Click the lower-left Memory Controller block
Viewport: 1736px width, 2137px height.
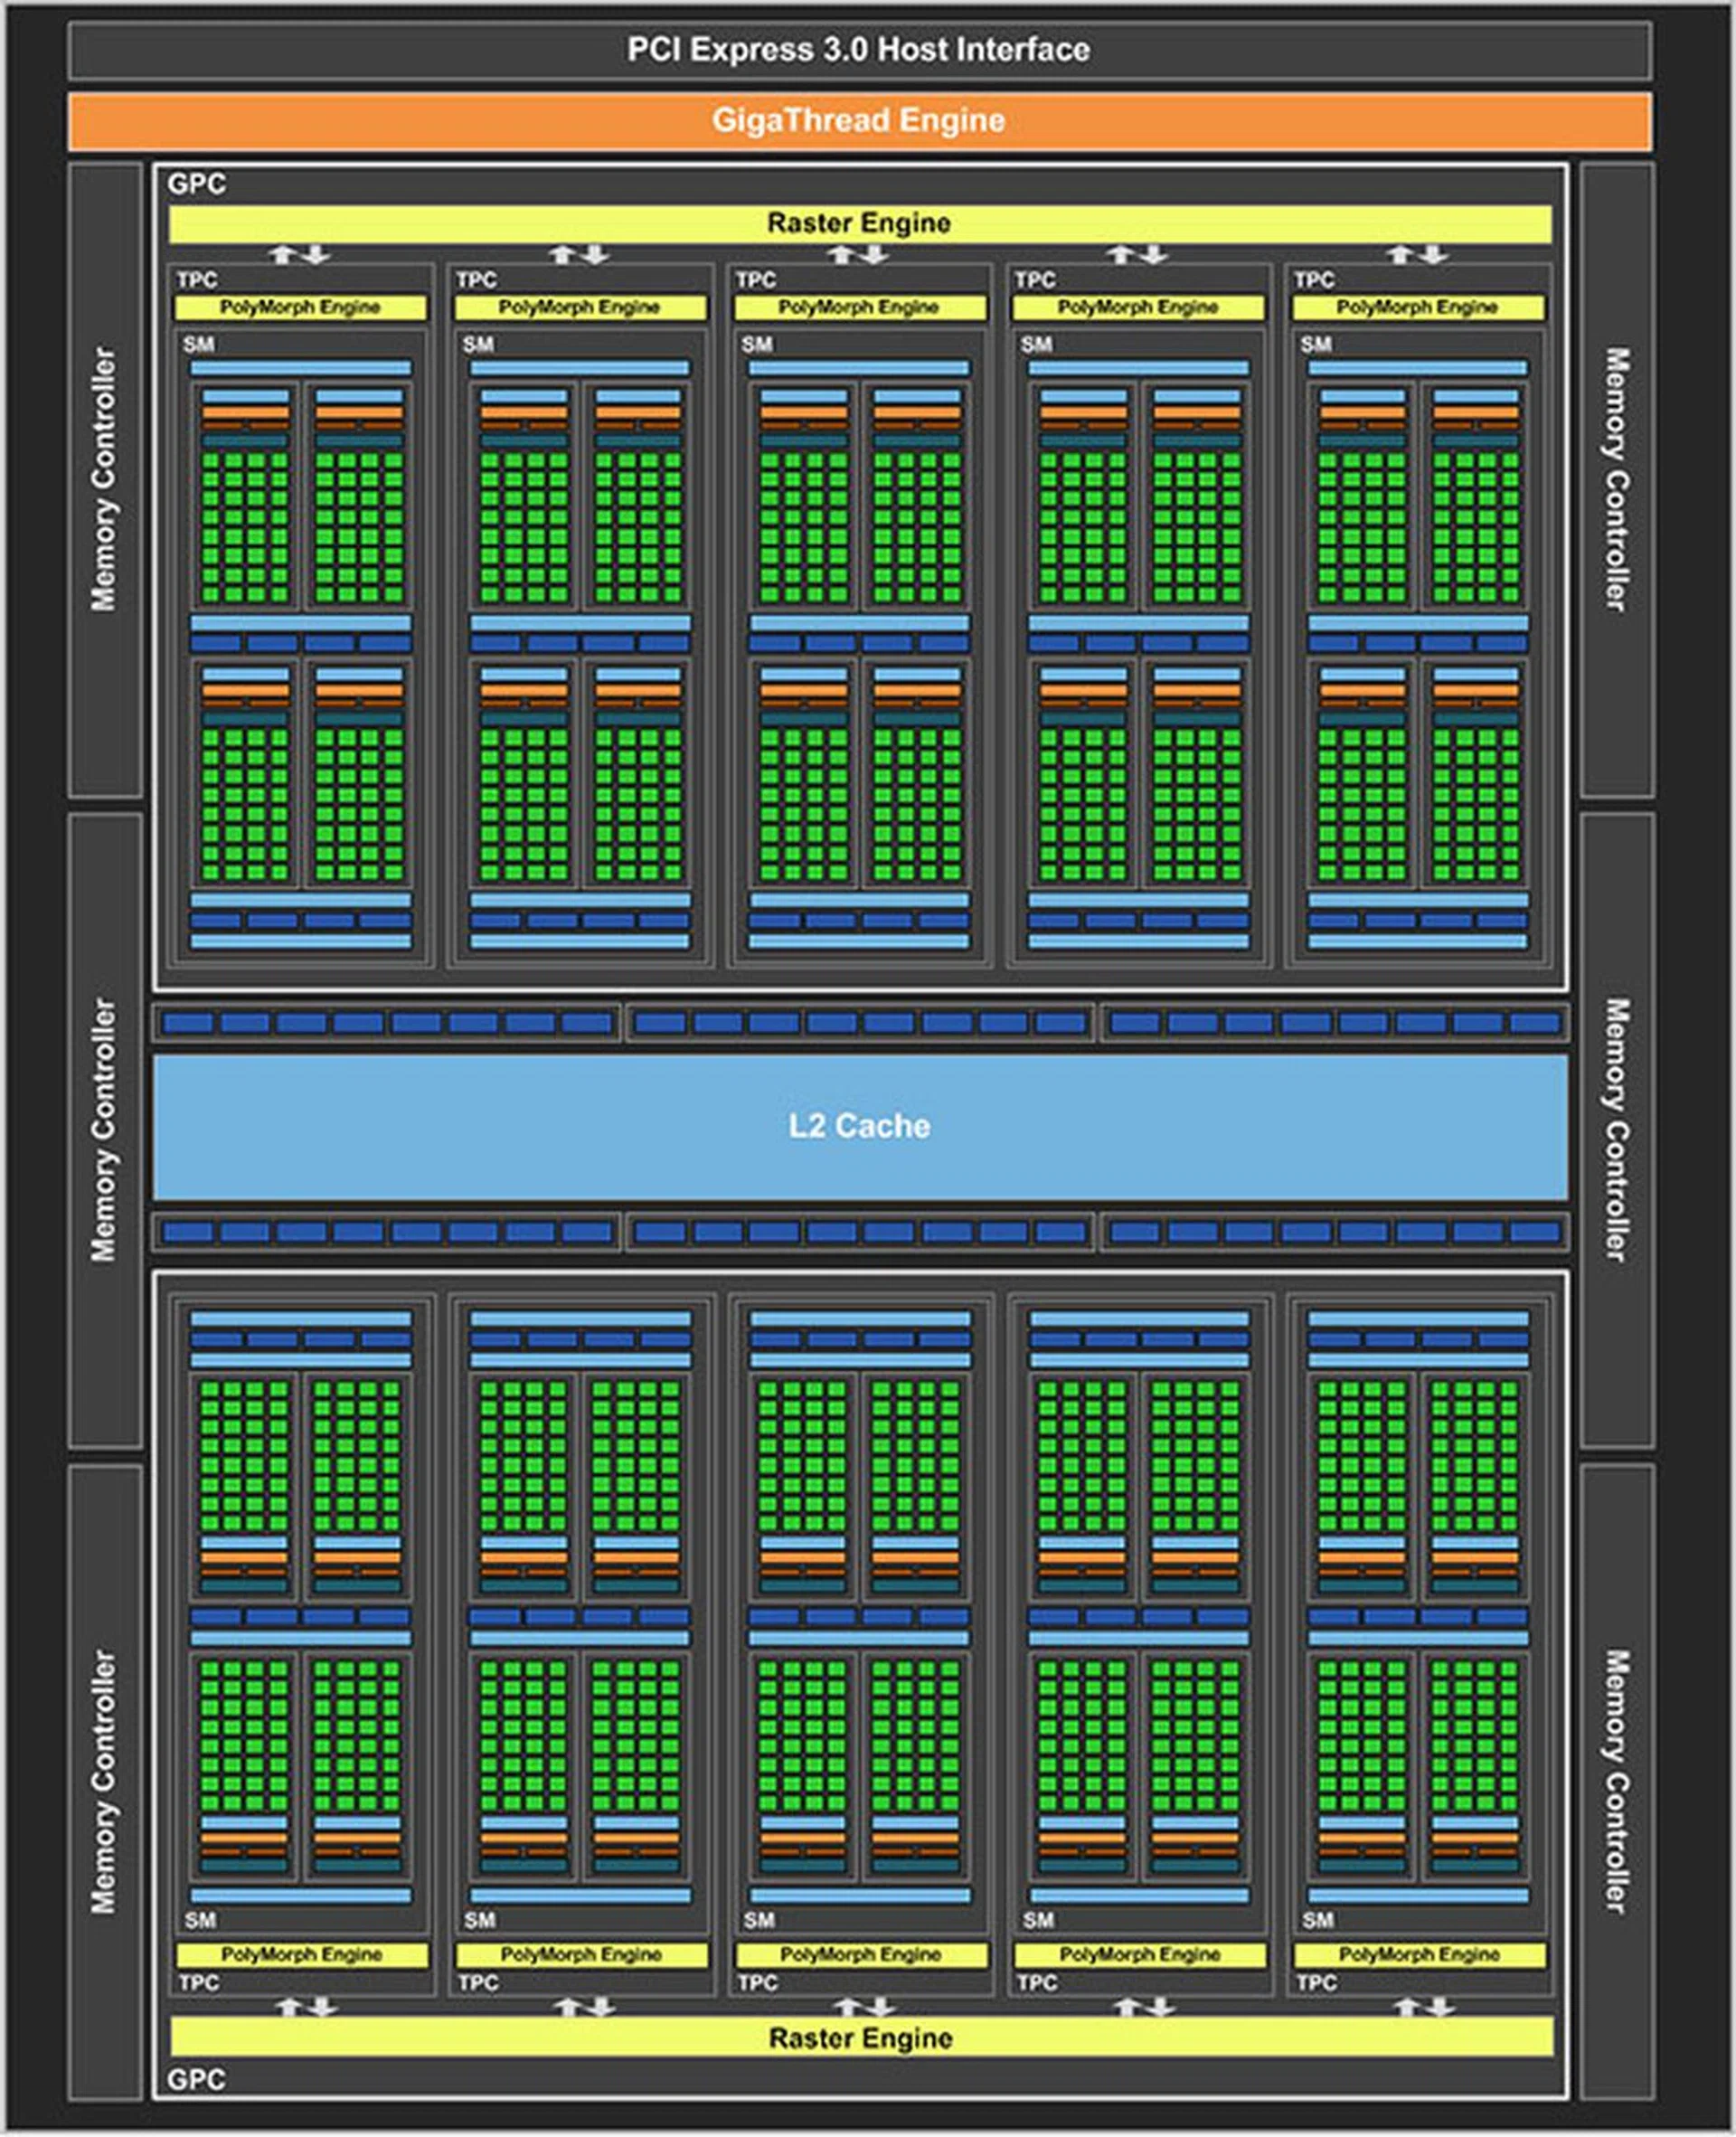104,1781
